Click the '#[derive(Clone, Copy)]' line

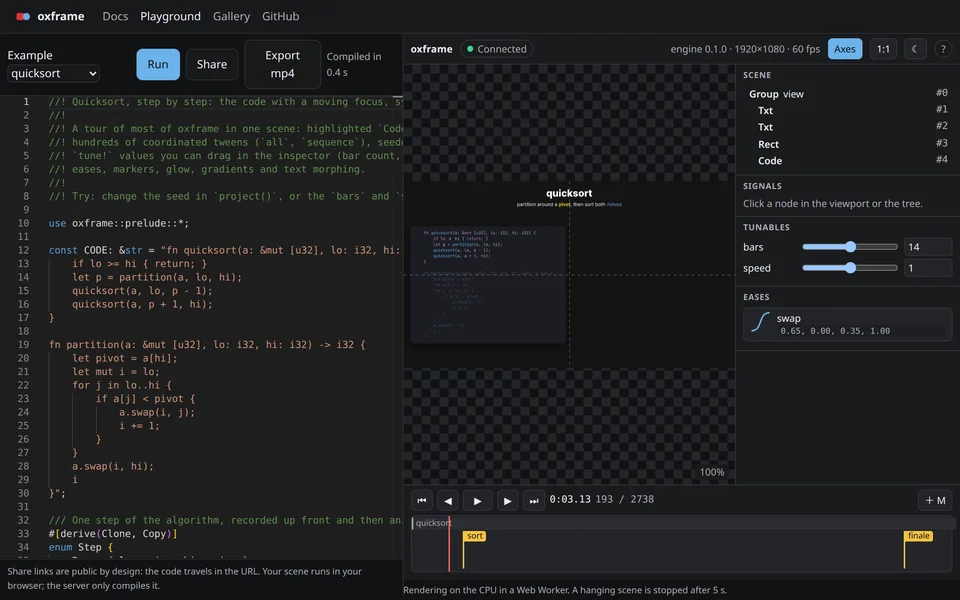[113, 533]
